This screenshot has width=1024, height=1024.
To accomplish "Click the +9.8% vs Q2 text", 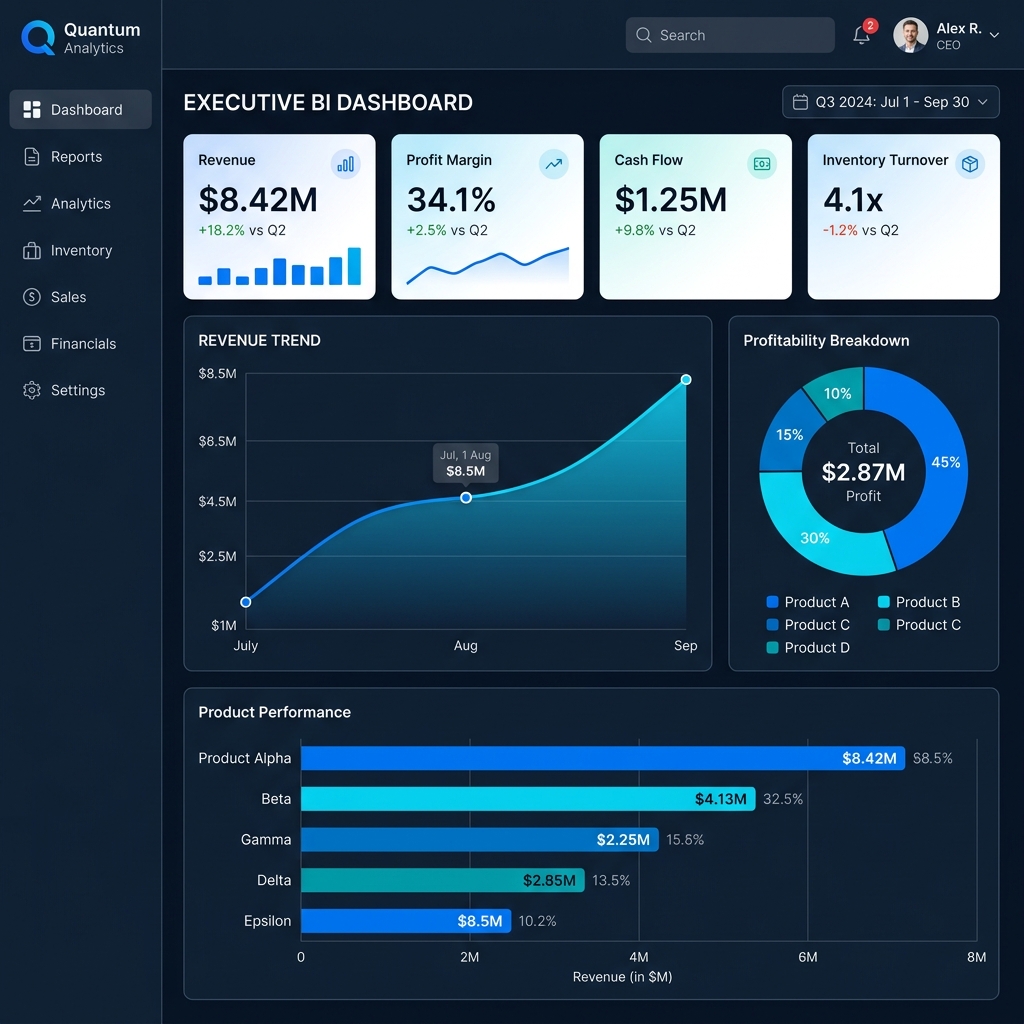I will pos(655,230).
